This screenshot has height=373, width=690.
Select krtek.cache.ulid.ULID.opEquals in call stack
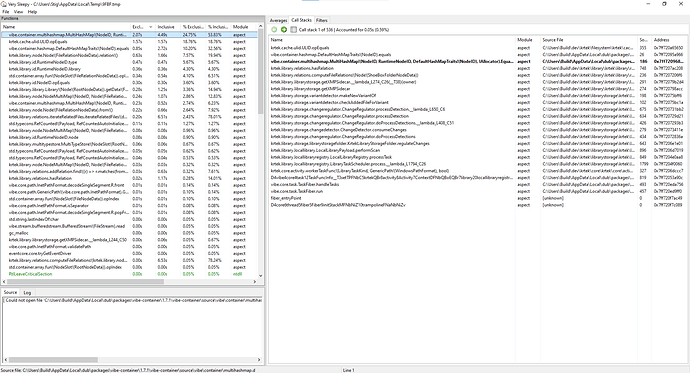pos(478,48)
